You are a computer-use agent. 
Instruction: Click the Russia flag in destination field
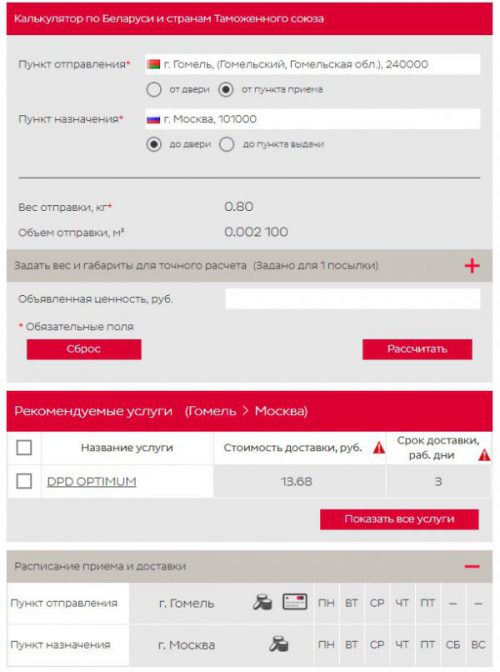pos(153,119)
